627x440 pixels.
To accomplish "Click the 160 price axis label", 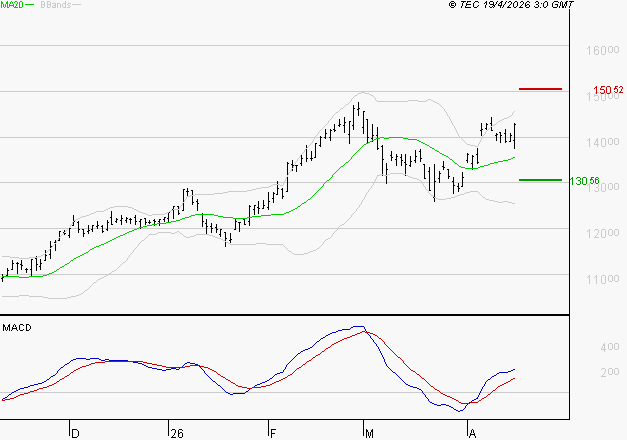I will (603, 51).
